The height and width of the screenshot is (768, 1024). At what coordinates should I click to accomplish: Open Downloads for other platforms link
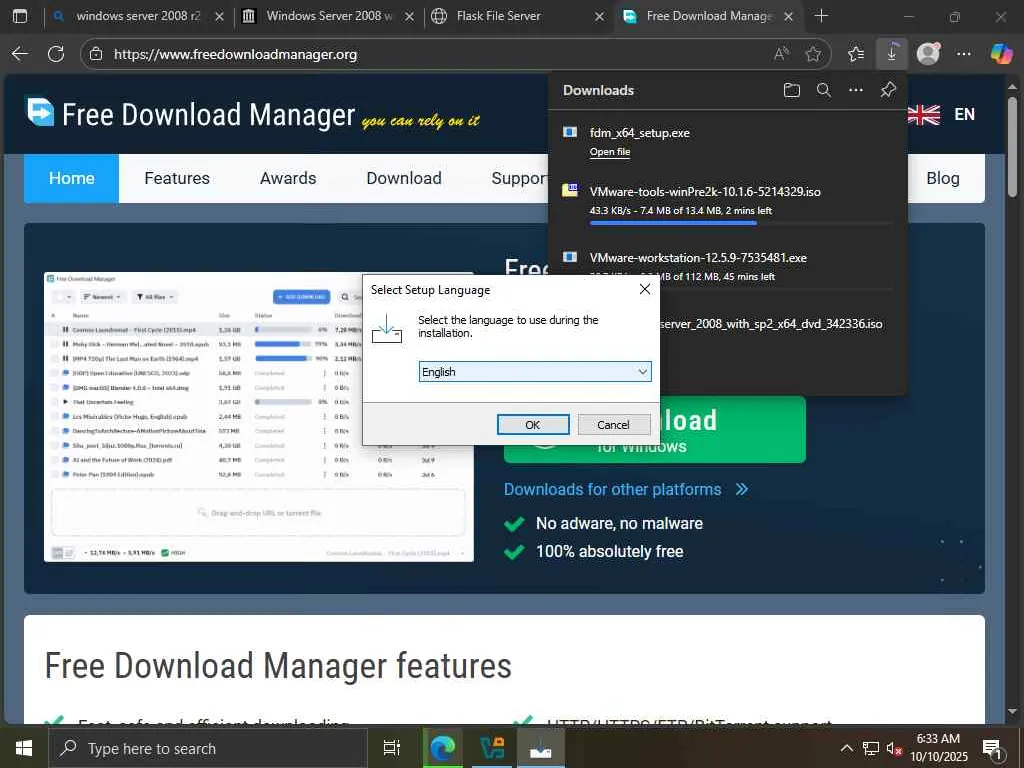[626, 489]
